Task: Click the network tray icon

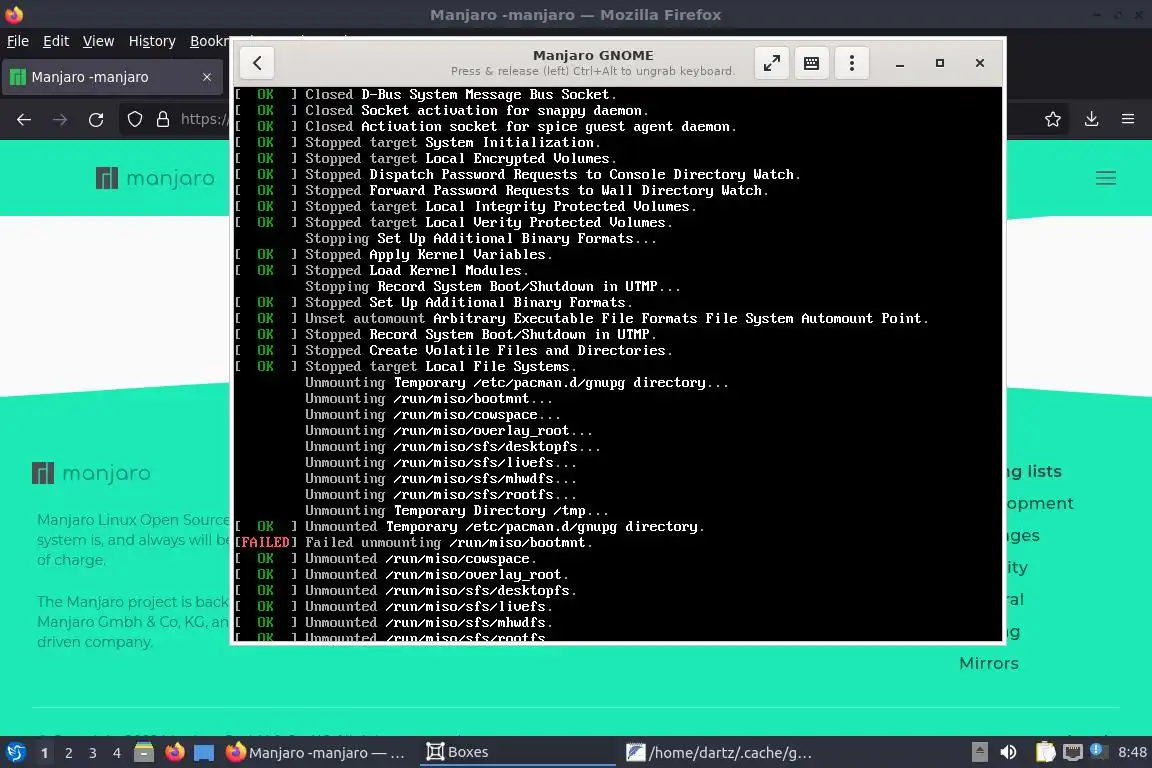Action: (1073, 753)
